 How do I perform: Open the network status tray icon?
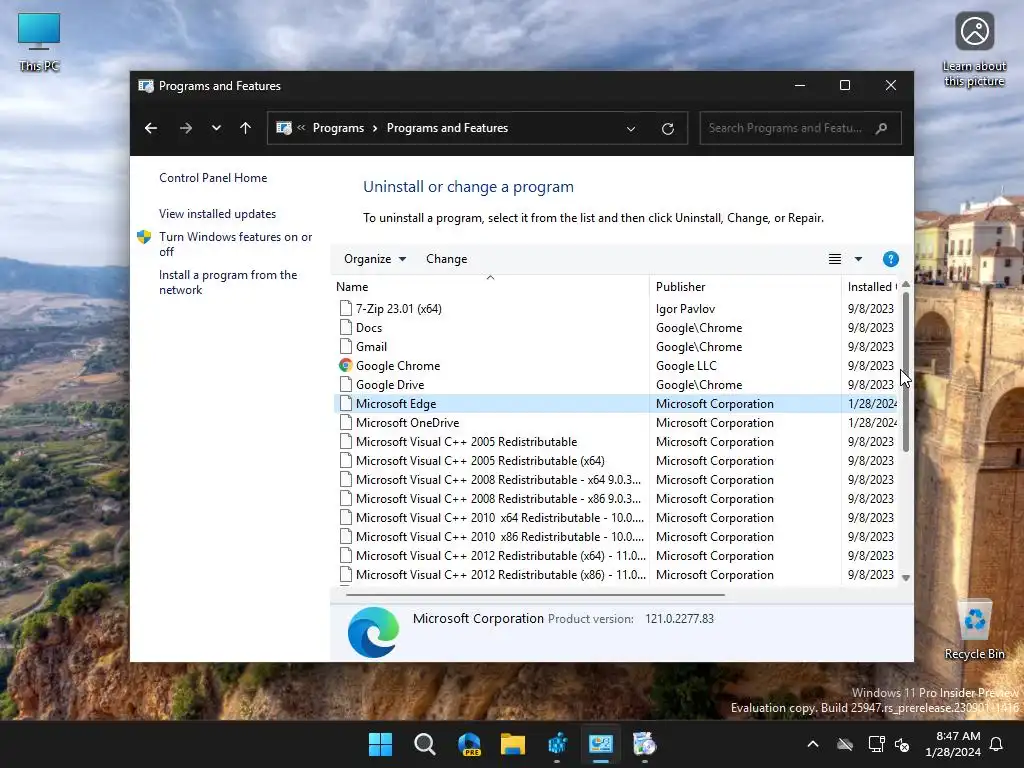coord(875,744)
